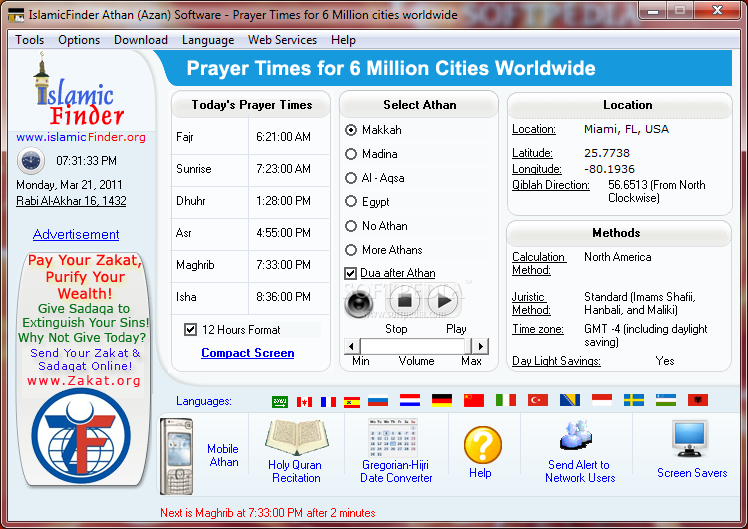Screen dimensions: 748x529
Task: Click the Bosnia flag in Languages row
Action: click(x=570, y=400)
